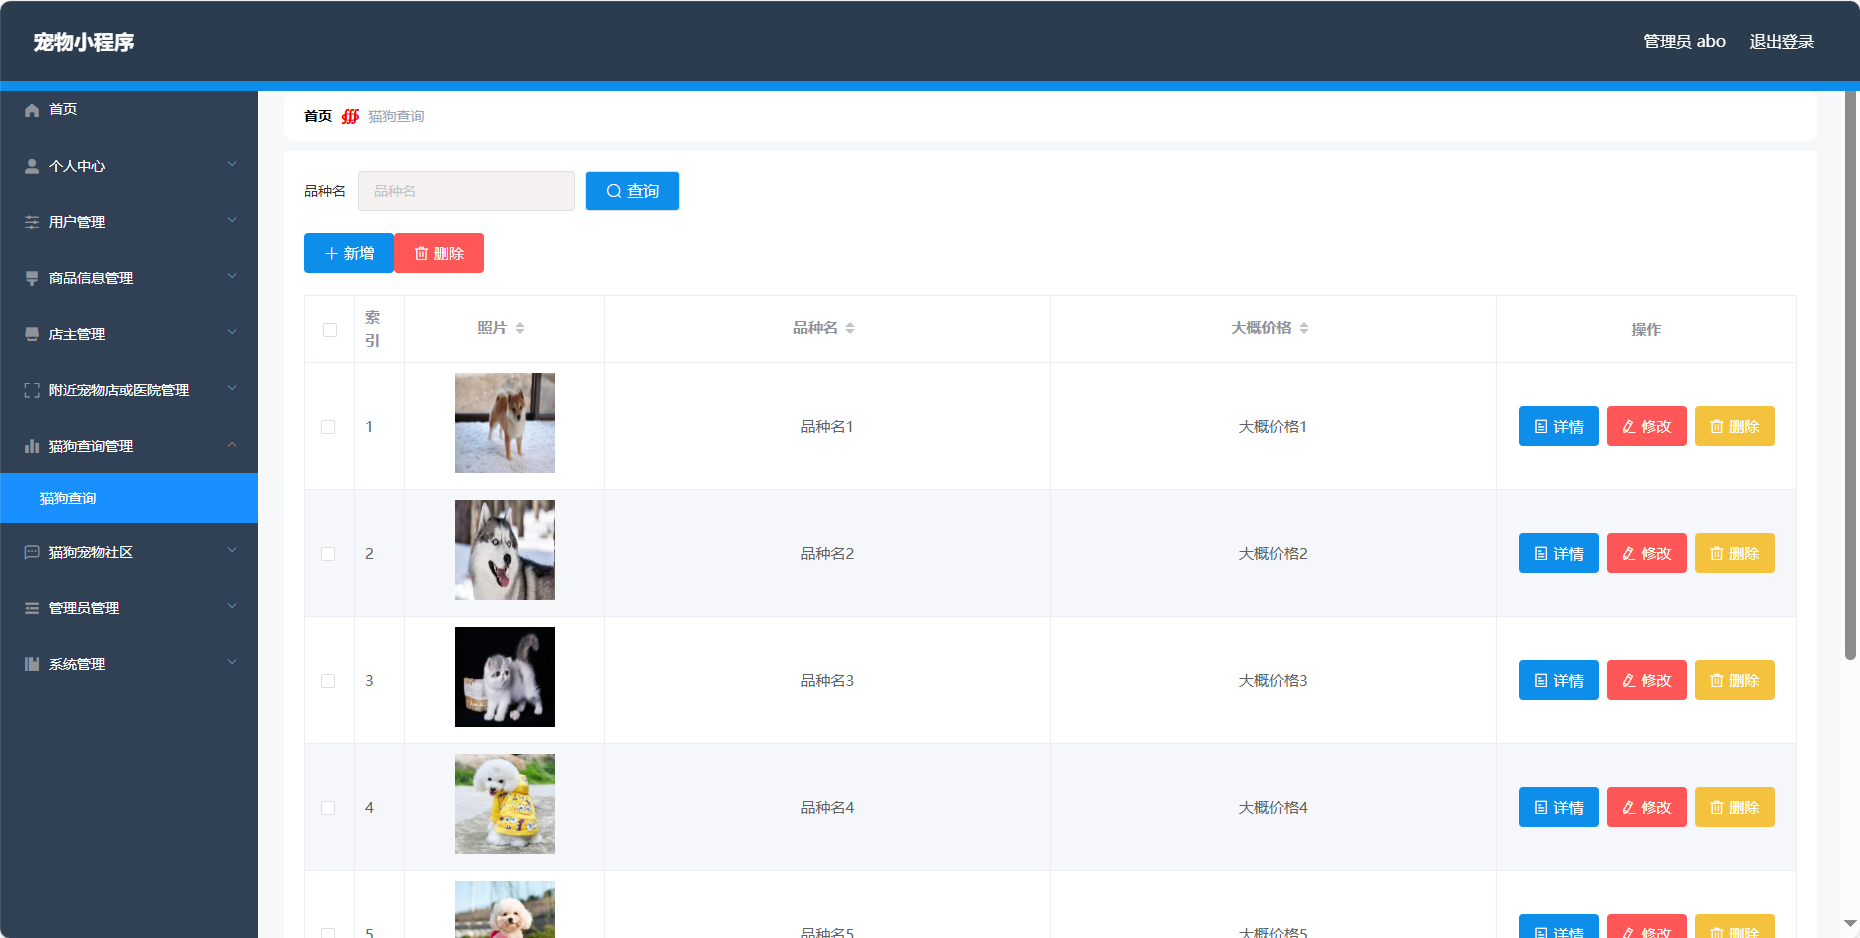
Task: Click the Shiba dog photo in row 1
Action: 505,423
